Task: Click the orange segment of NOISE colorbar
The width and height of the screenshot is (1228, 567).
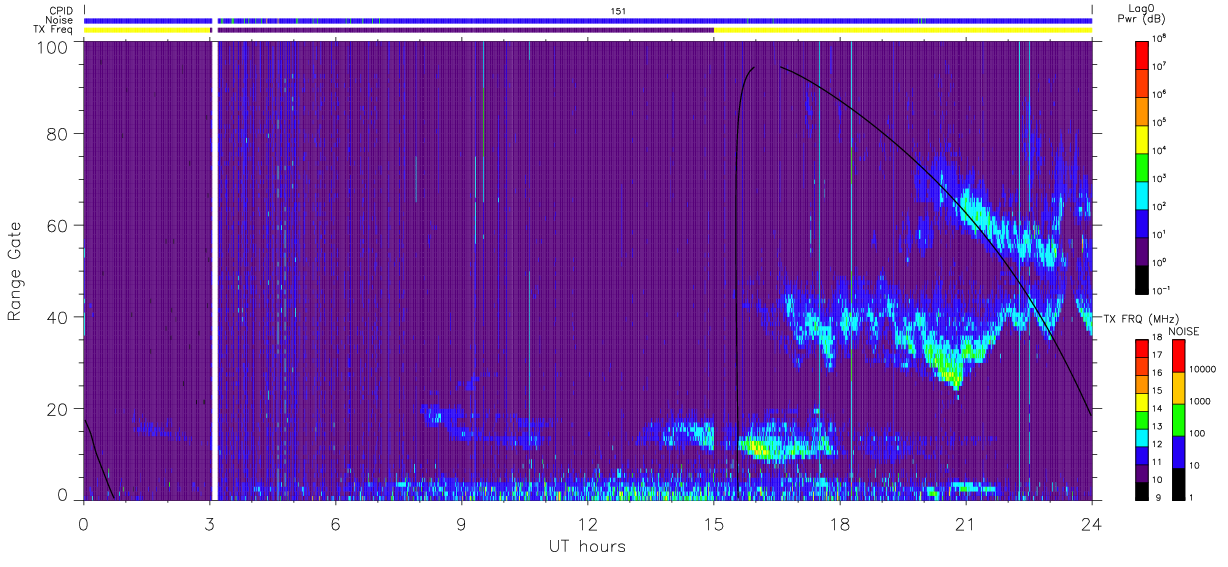Action: (1178, 388)
